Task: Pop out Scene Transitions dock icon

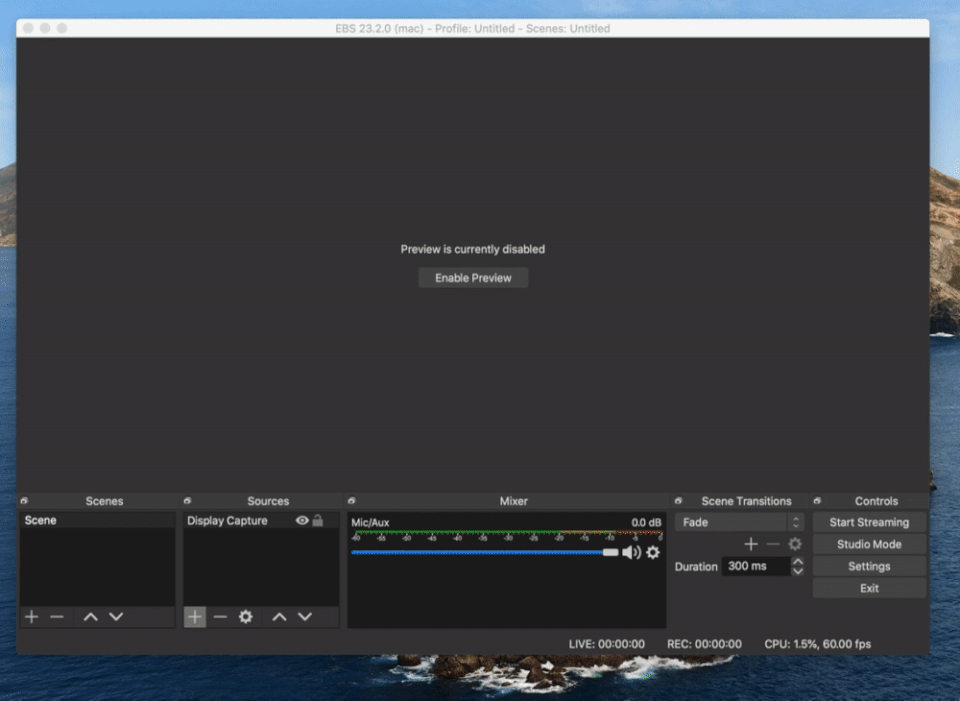Action: coord(678,501)
